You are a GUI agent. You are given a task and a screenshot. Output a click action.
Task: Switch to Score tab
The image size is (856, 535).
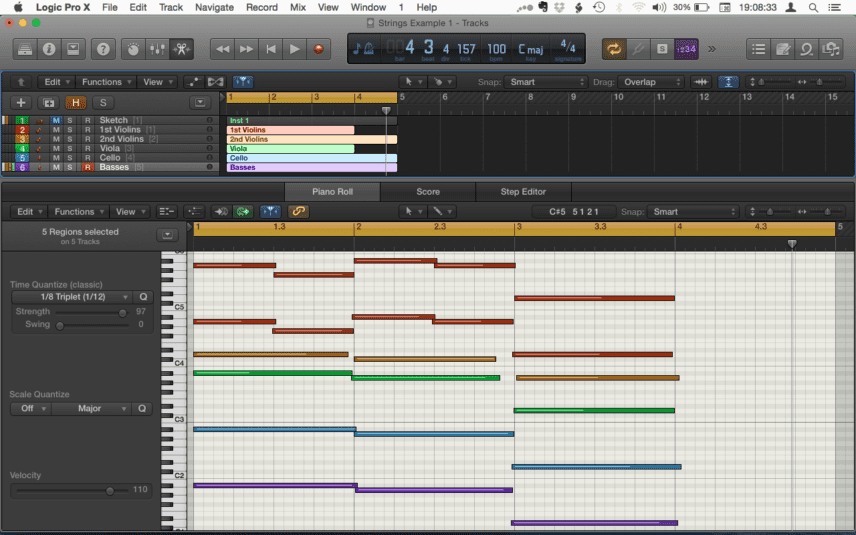[x=428, y=192]
